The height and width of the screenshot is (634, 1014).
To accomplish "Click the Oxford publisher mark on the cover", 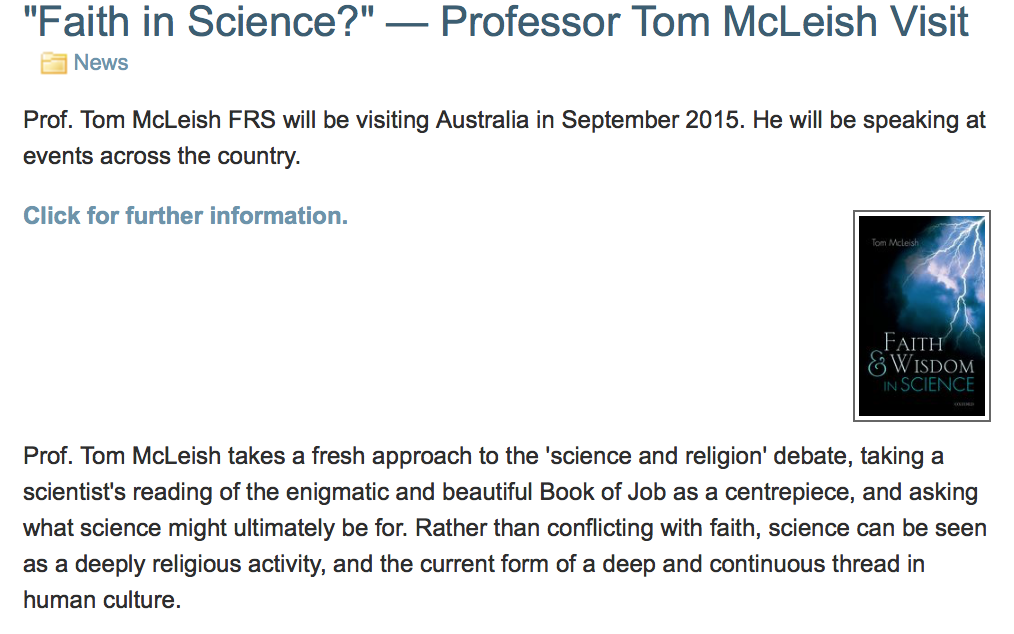I will click(967, 406).
